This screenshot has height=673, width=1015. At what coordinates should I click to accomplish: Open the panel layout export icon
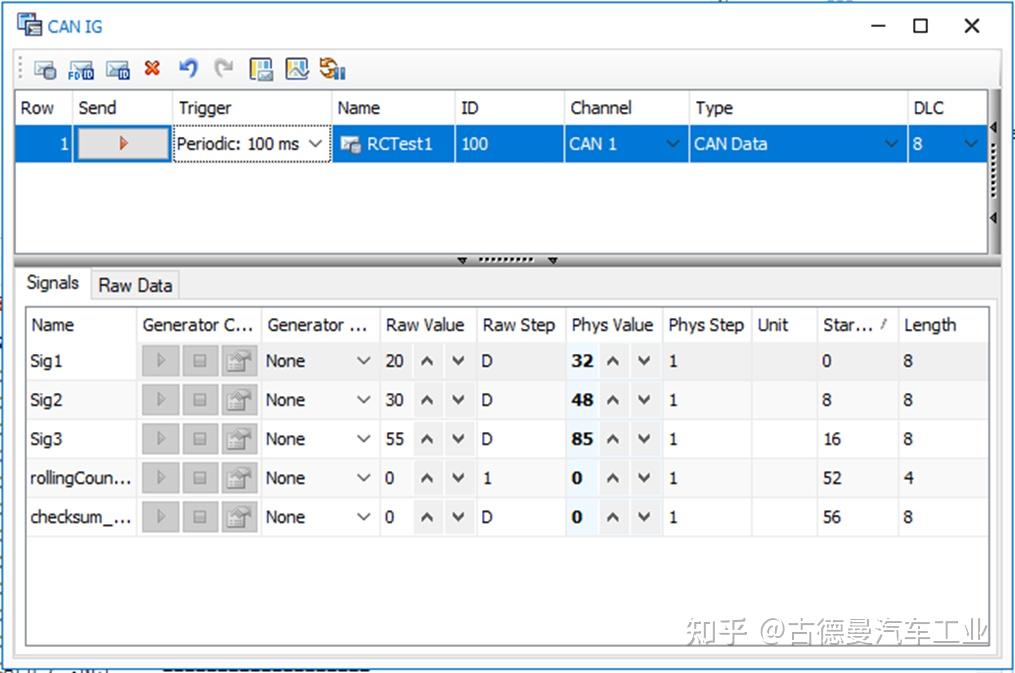[260, 69]
